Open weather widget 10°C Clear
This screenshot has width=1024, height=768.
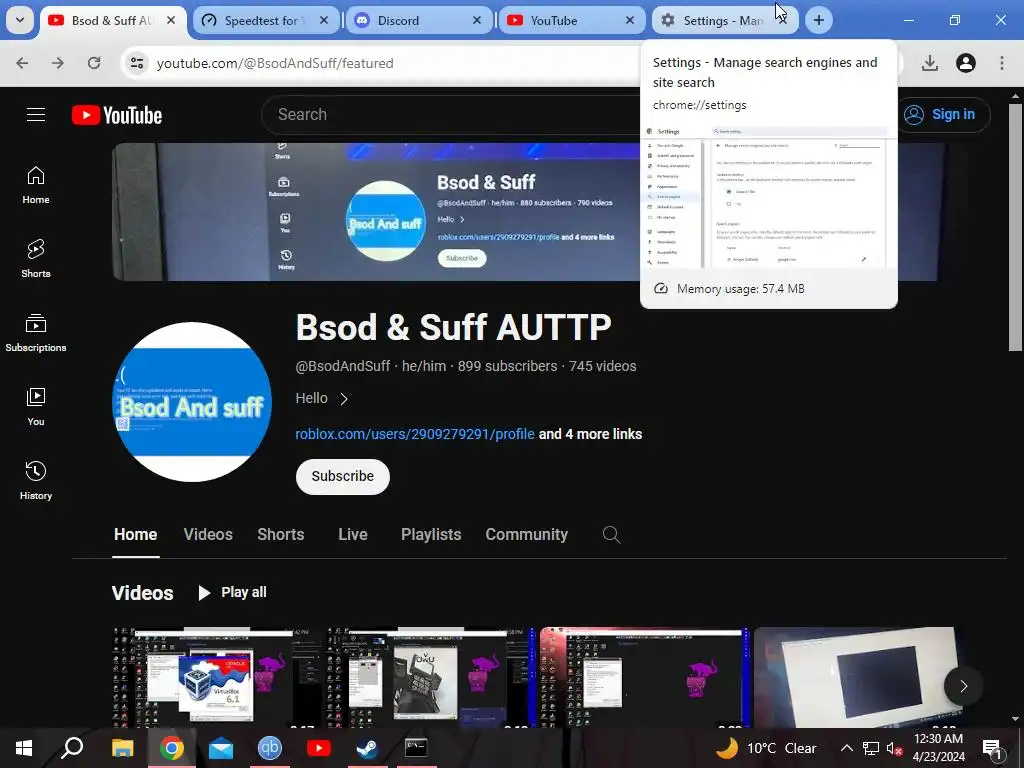(x=766, y=748)
